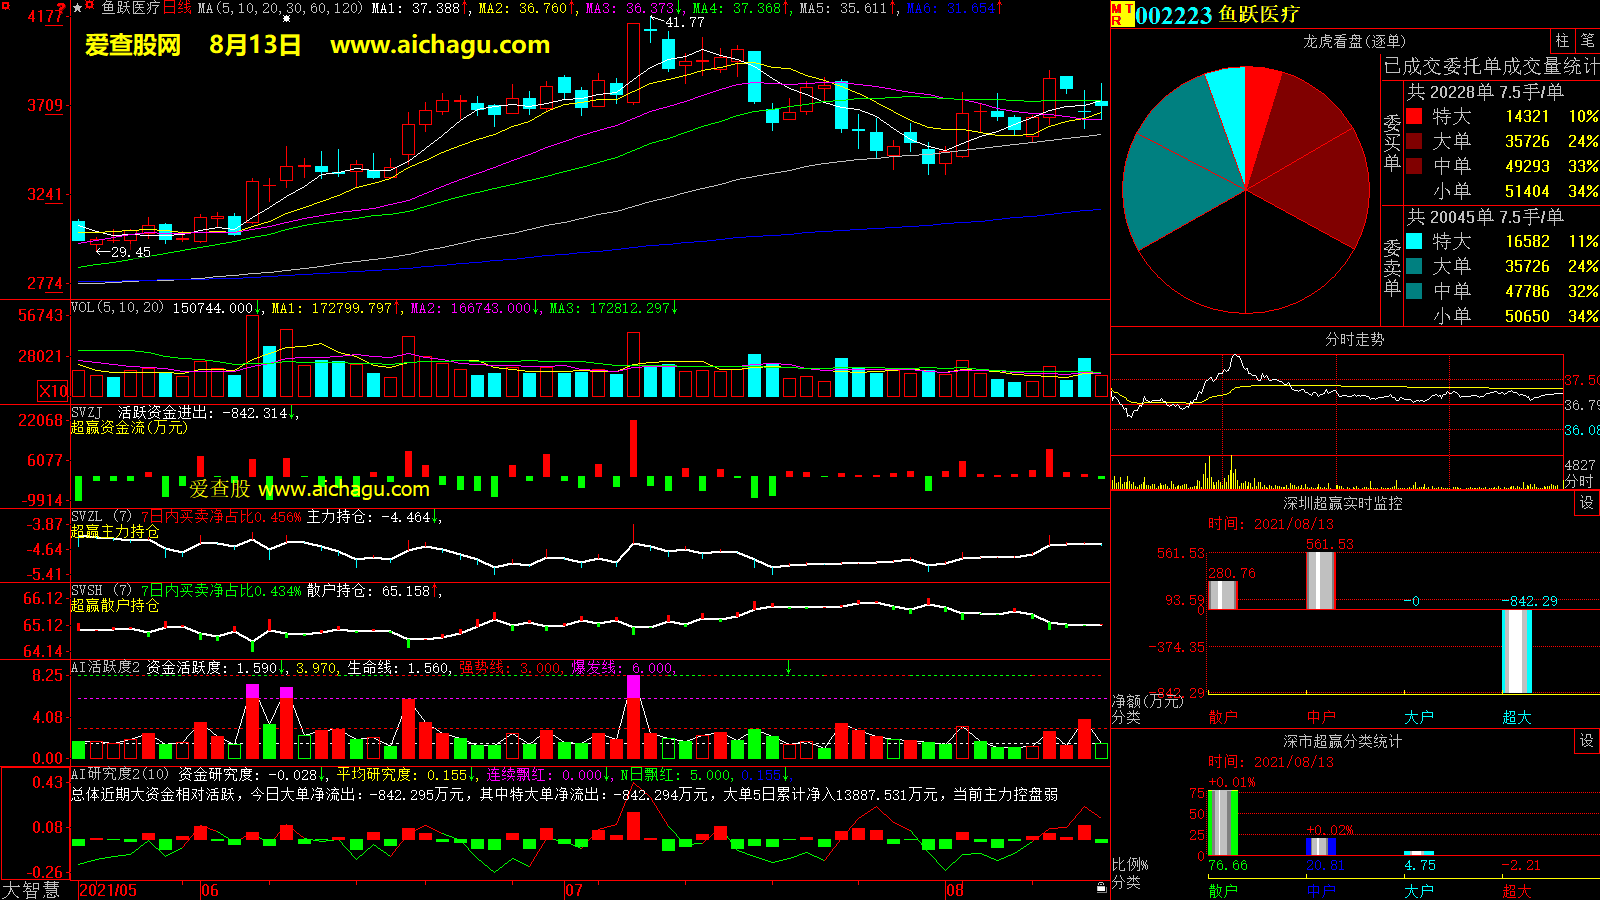Click the X10 volume scale icon
The image size is (1600, 900).
pyautogui.click(x=53, y=391)
